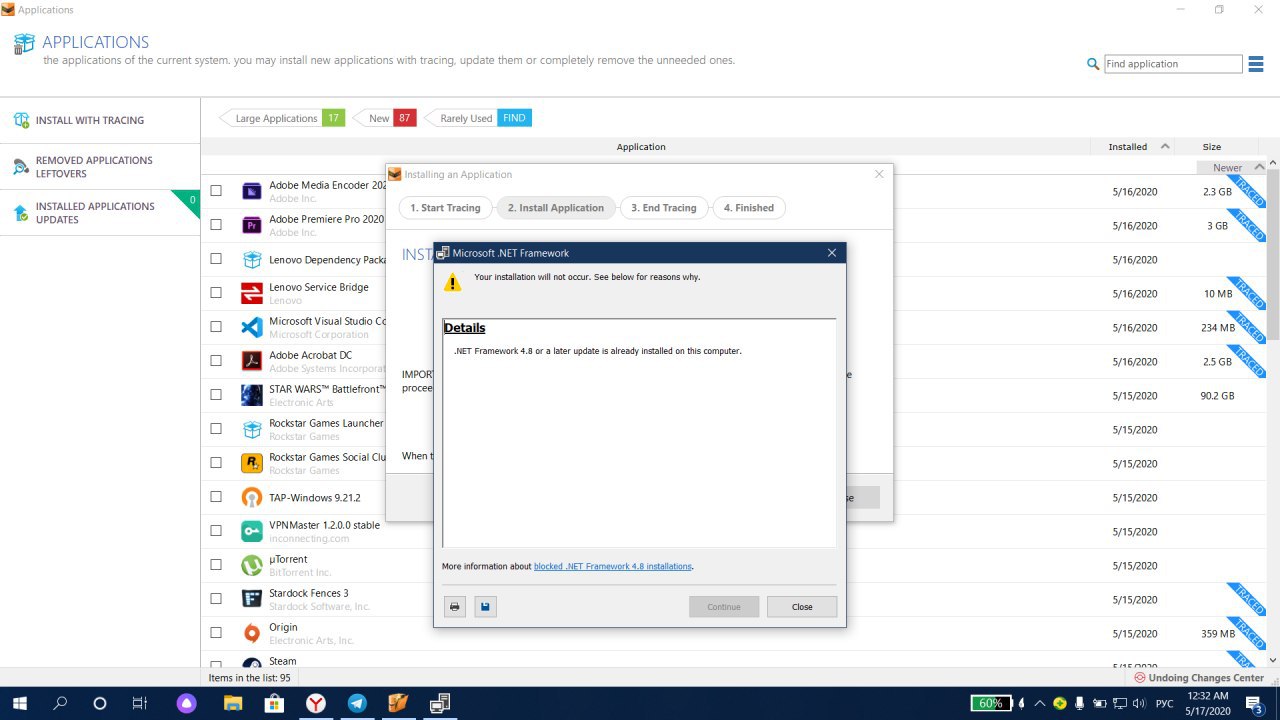Screen dimensions: 1280x720
Task: Switch to the End Tracing step
Action: pyautogui.click(x=663, y=208)
